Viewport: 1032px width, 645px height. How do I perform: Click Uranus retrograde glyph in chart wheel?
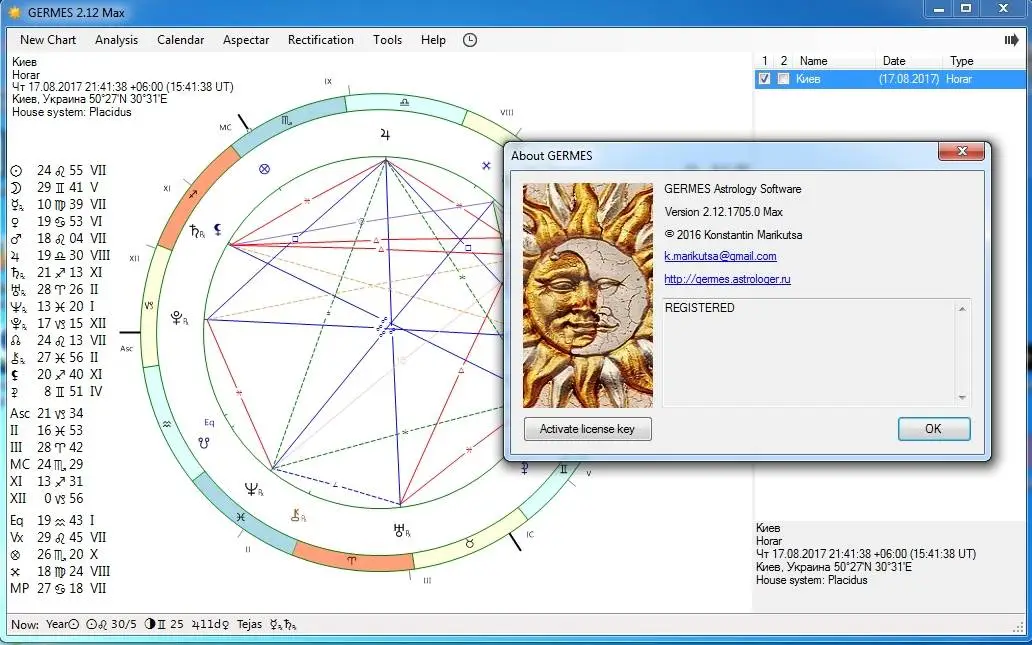tap(401, 530)
